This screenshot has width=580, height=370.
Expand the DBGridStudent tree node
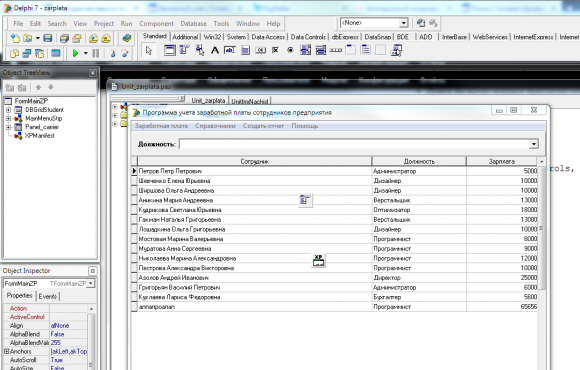tap(8, 110)
